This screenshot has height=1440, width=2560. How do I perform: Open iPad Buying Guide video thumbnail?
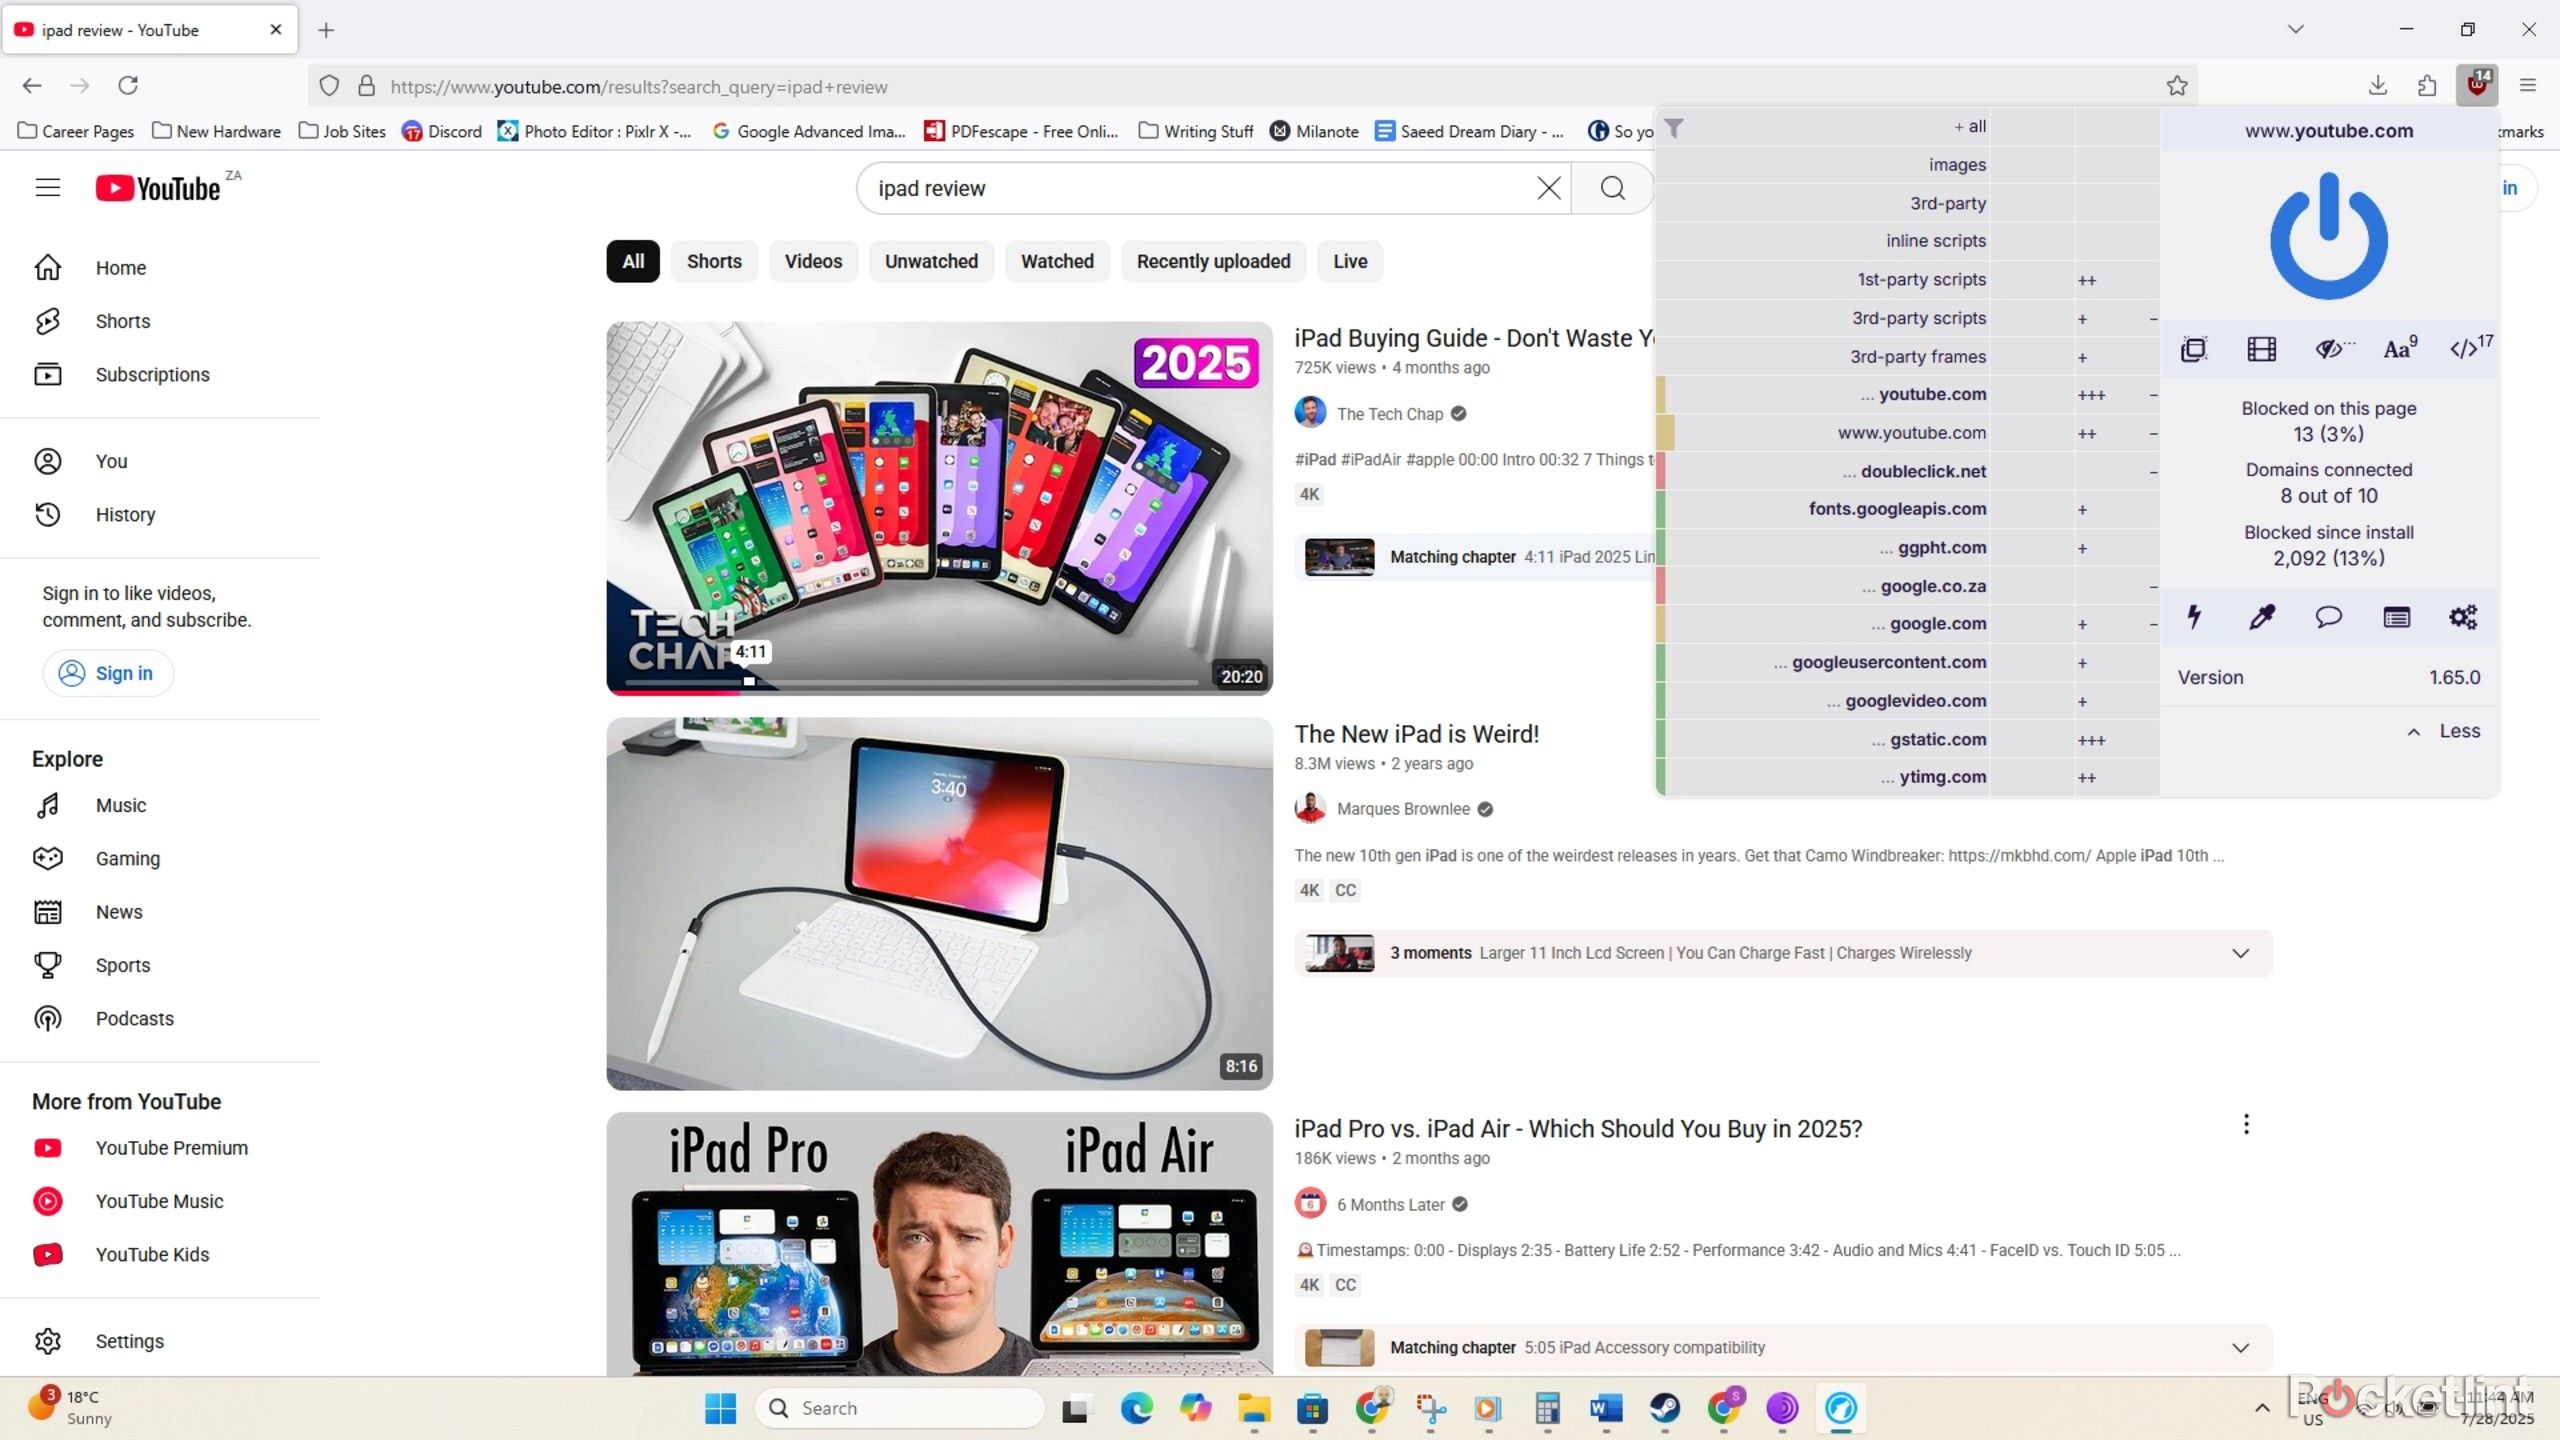click(939, 508)
